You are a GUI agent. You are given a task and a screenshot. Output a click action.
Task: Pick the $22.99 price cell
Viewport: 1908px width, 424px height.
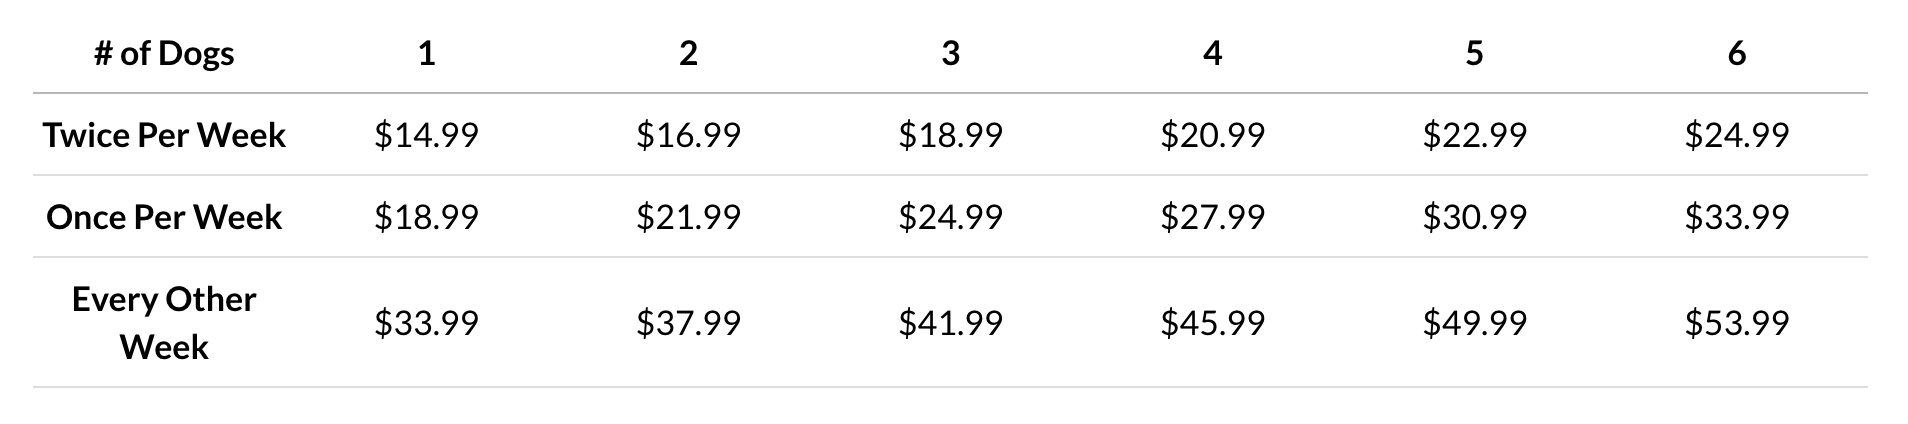(1474, 135)
